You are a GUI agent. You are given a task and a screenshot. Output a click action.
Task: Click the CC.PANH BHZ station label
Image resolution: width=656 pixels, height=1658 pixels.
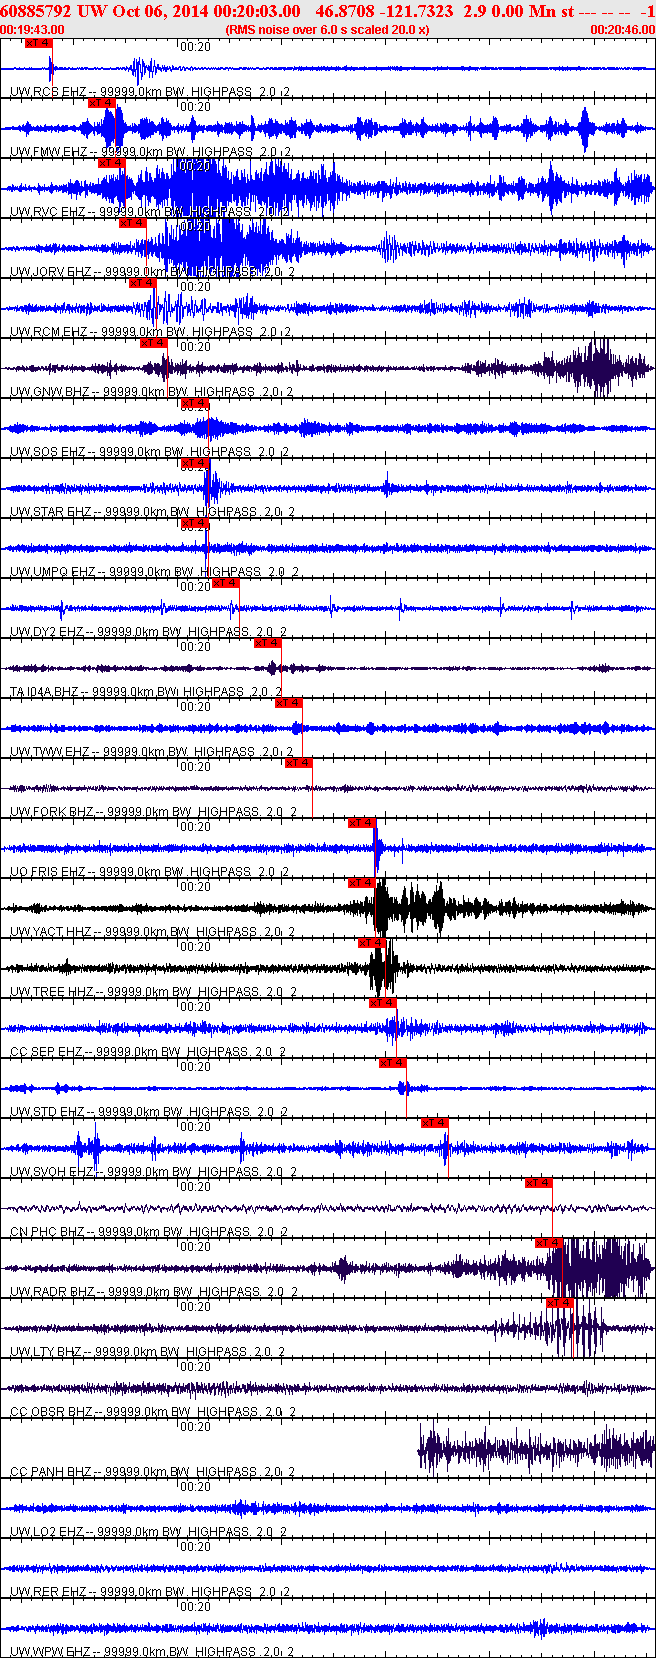(51, 1472)
